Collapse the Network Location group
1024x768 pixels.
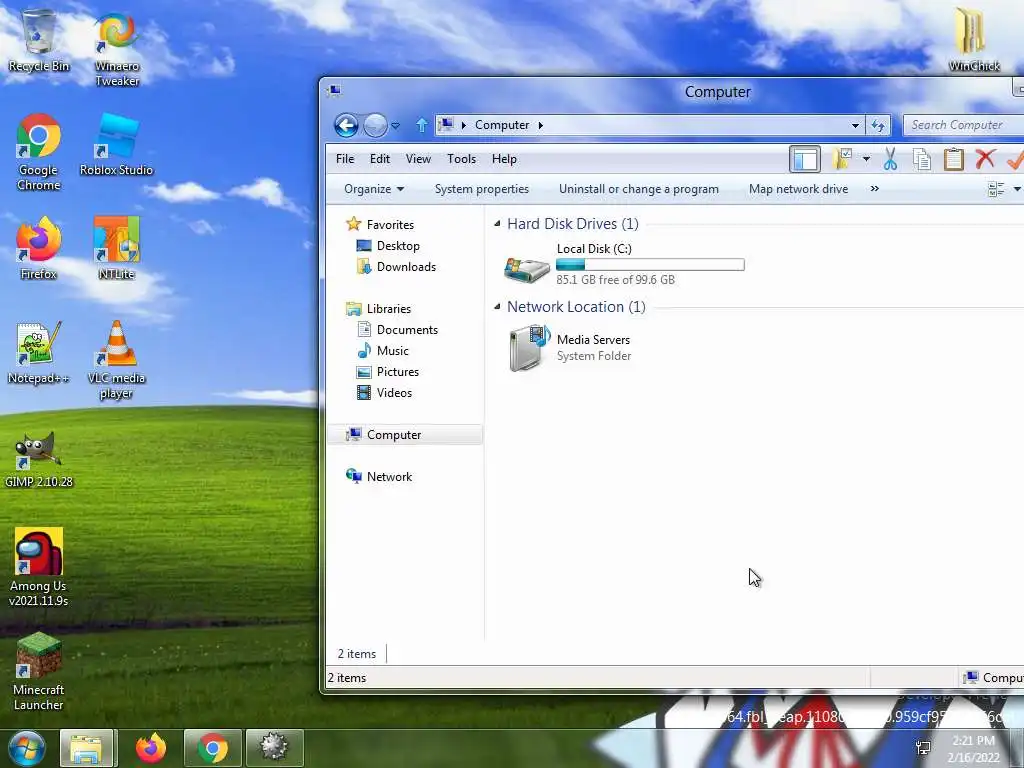497,306
